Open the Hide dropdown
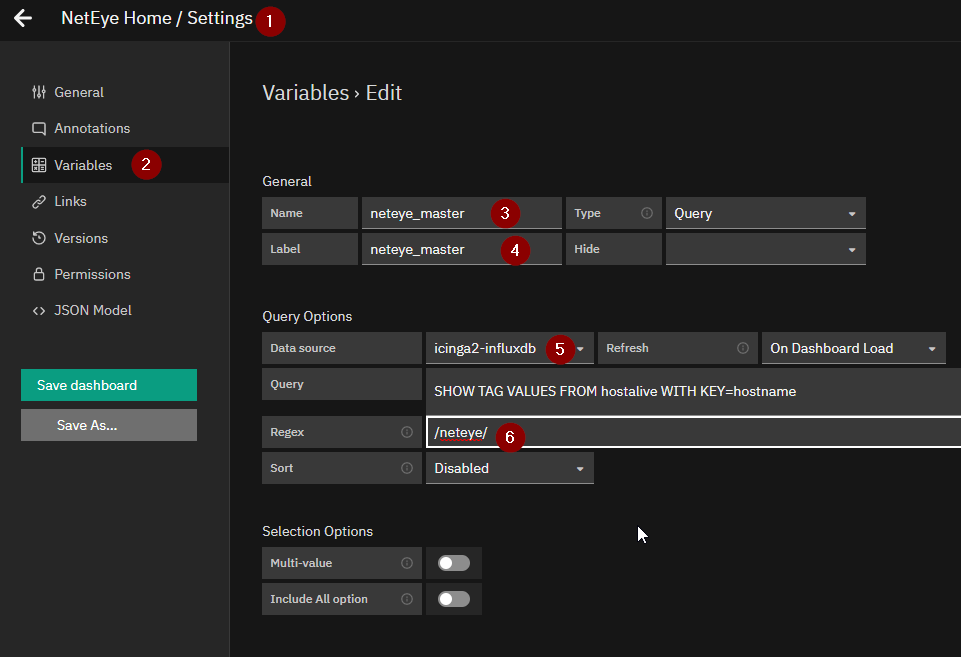The width and height of the screenshot is (961, 657). tap(765, 249)
